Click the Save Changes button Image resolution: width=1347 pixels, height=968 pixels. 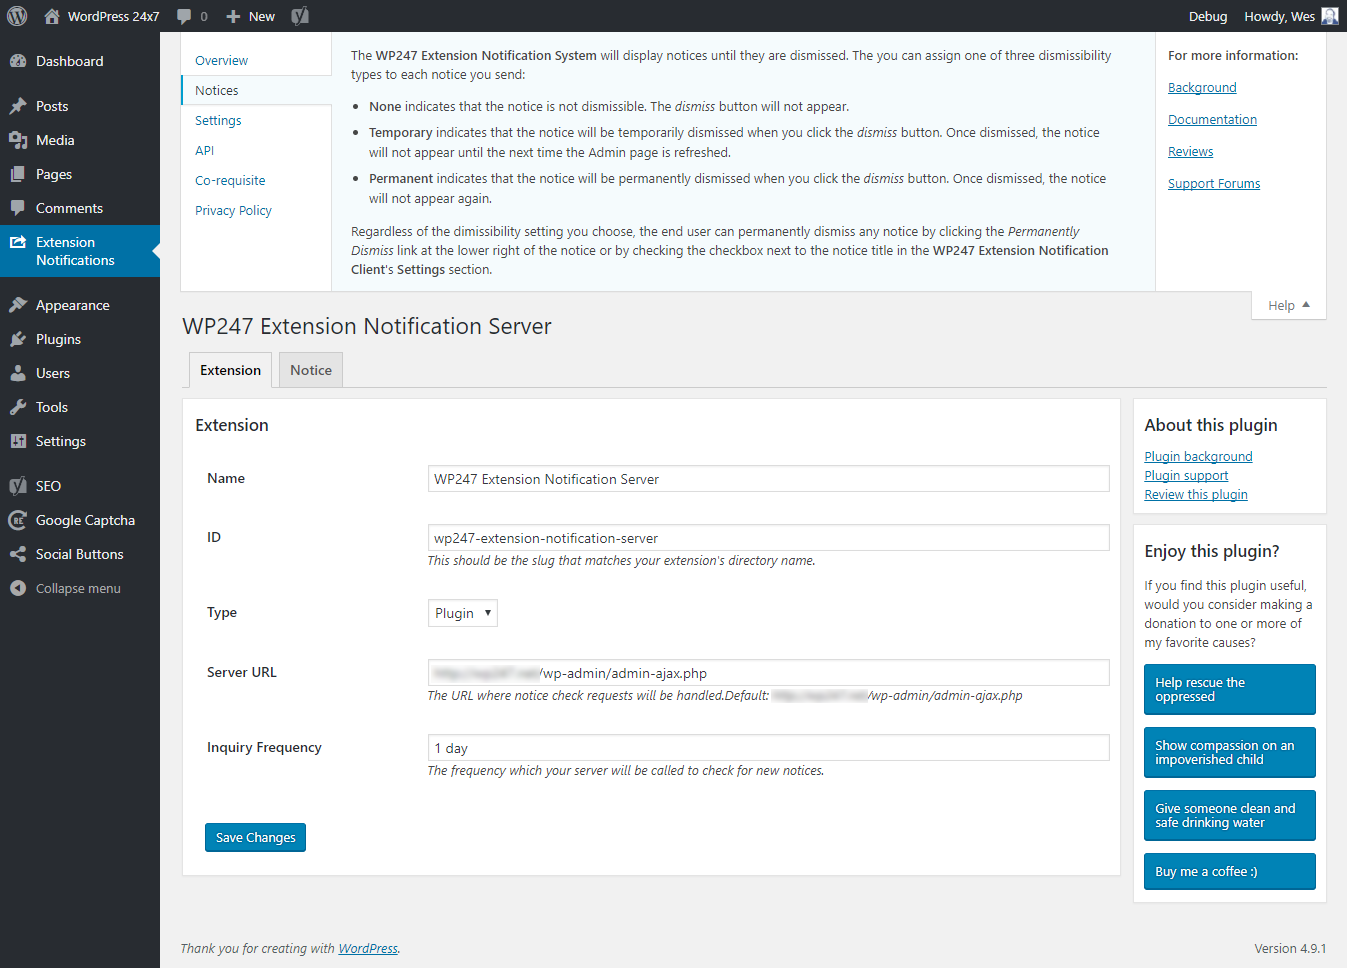coord(255,837)
